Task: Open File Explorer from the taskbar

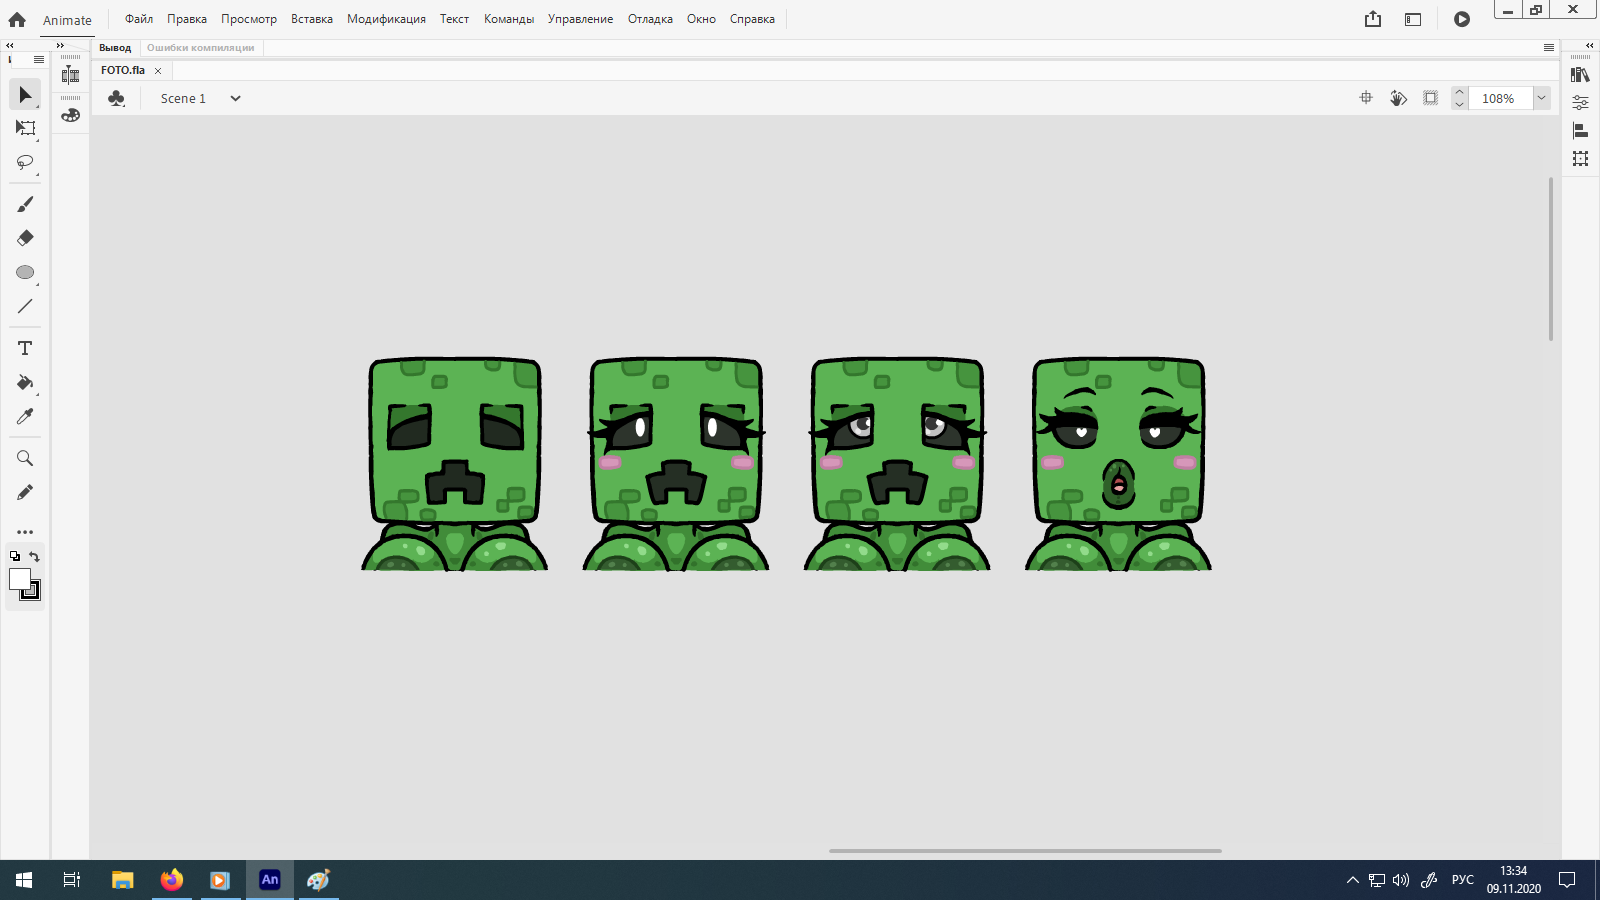Action: click(122, 880)
